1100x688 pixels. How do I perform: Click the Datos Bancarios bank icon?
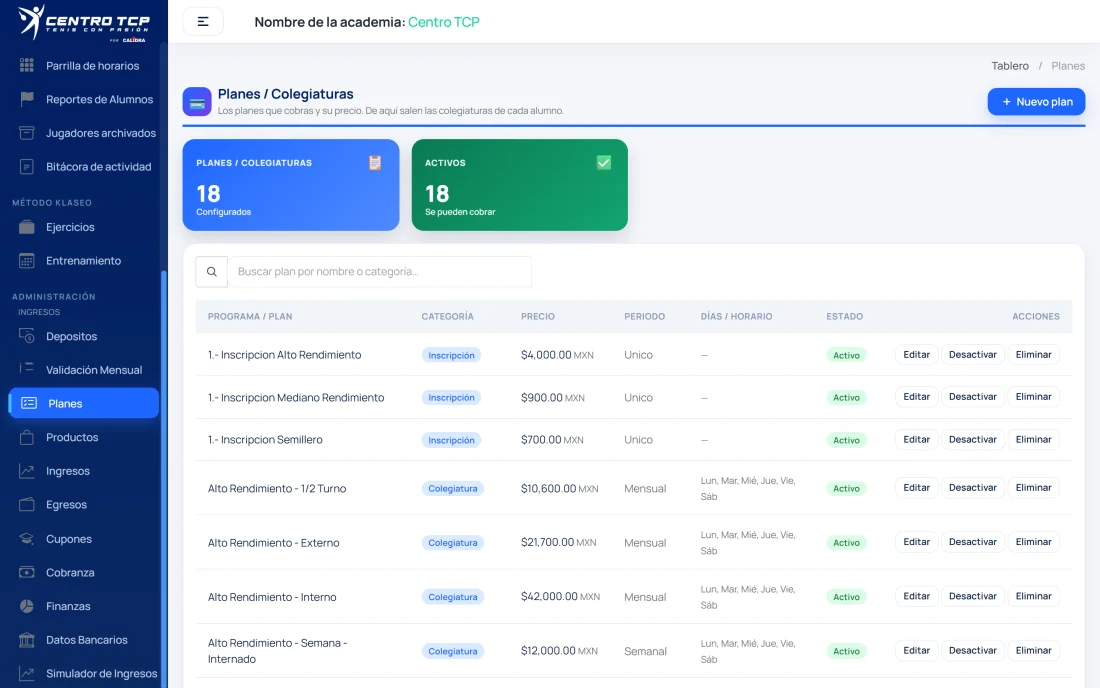pos(27,640)
